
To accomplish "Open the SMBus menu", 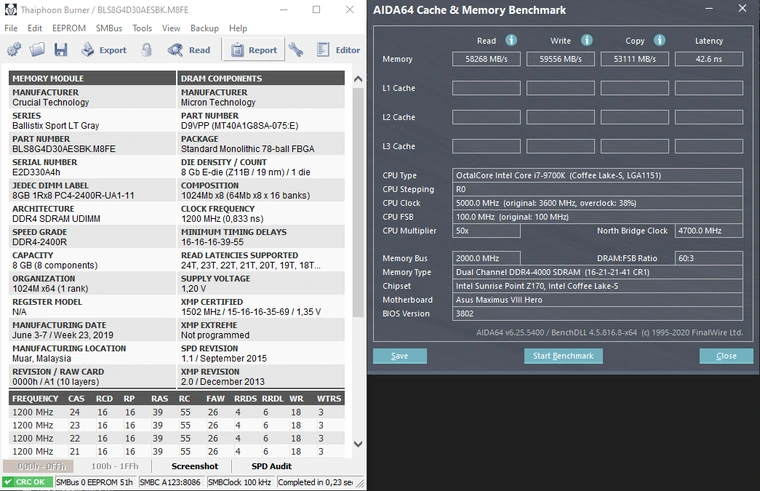I will point(109,28).
